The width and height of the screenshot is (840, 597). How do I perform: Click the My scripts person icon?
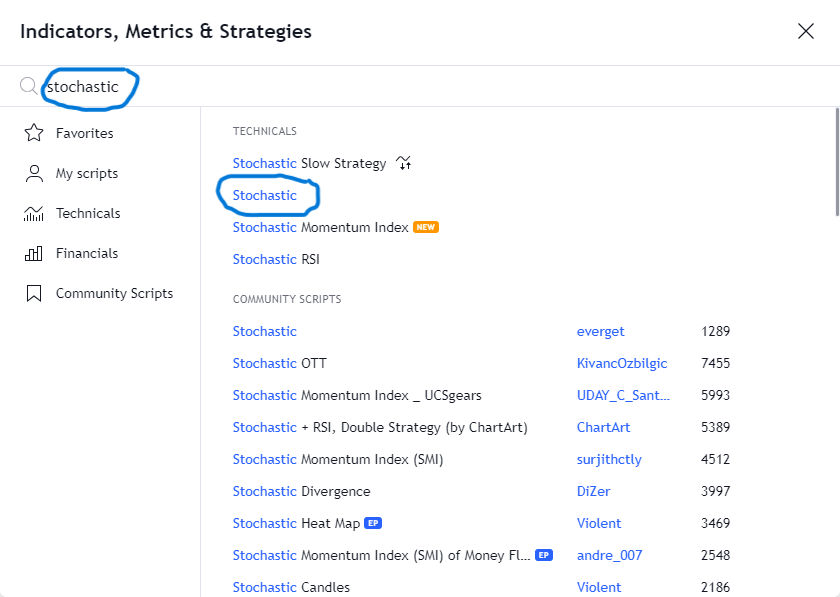coord(34,174)
